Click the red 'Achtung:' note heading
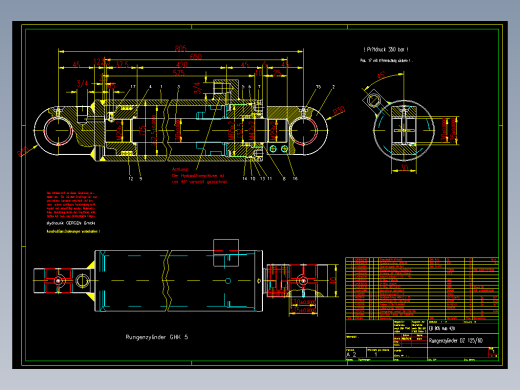 (x=180, y=169)
